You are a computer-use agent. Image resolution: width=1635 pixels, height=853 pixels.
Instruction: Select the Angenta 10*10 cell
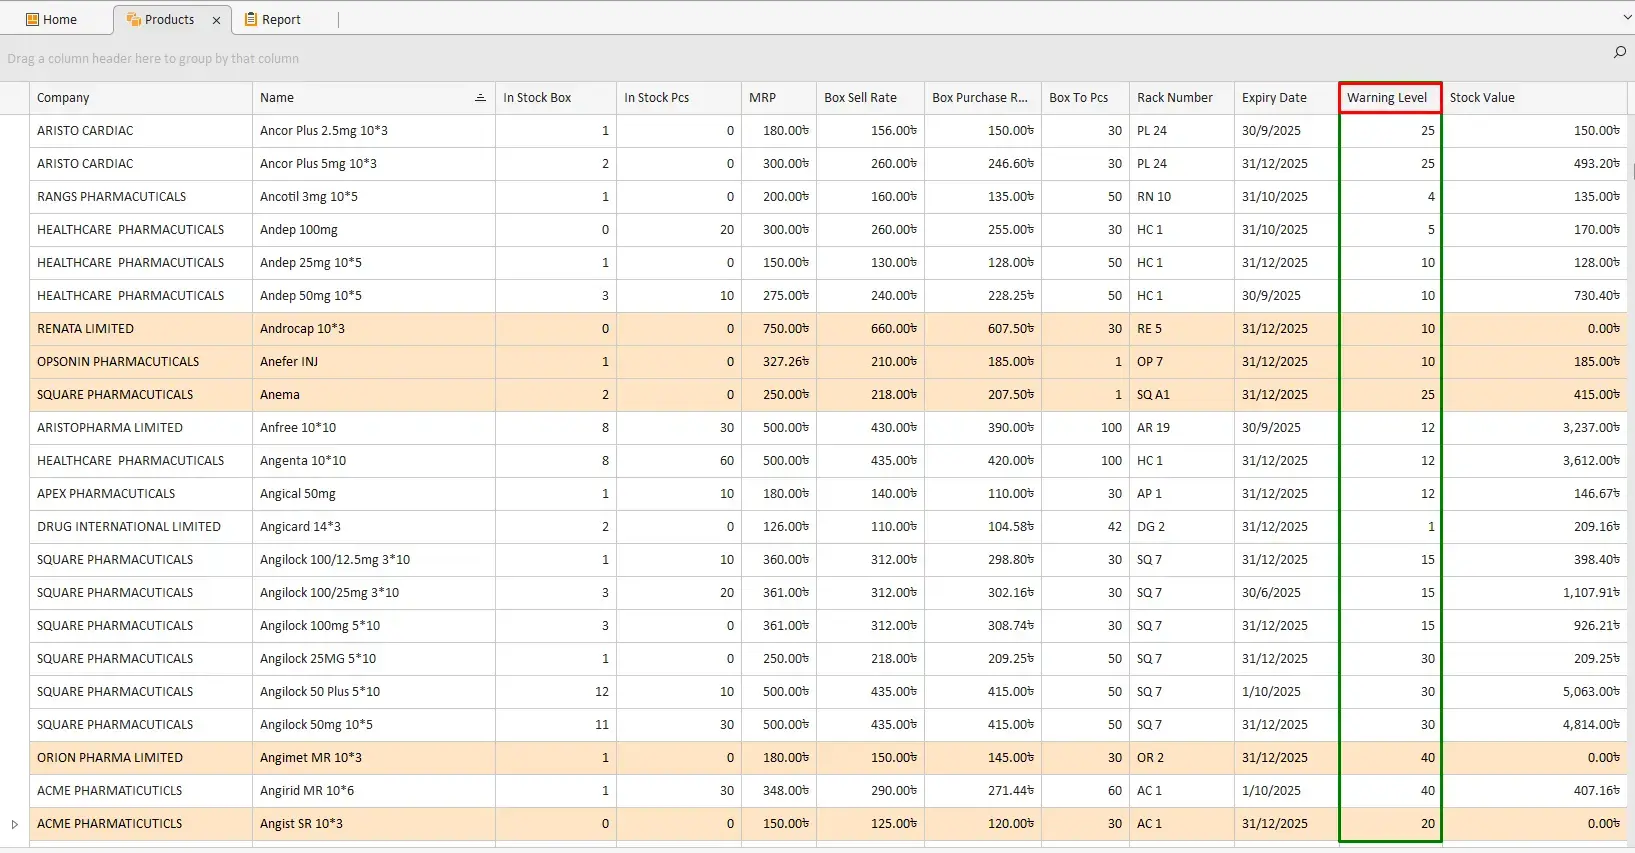pos(374,461)
